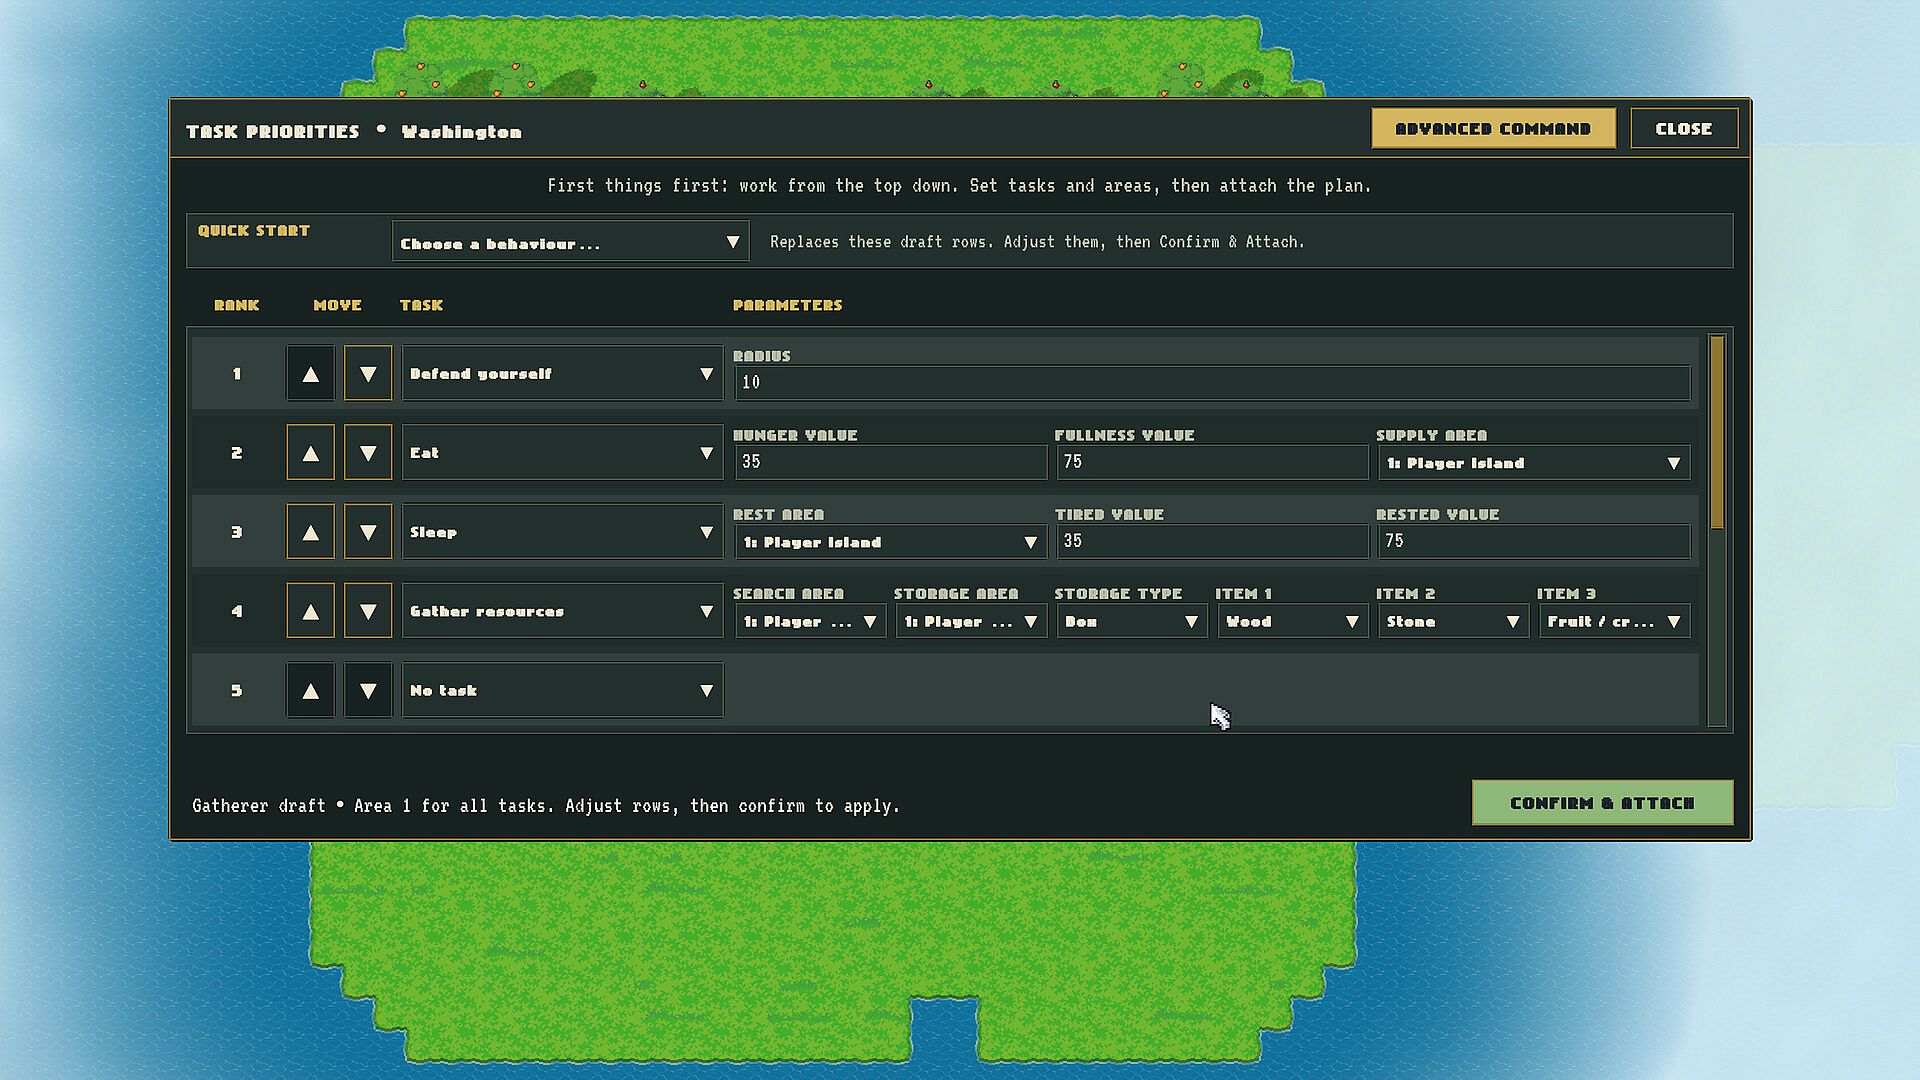Move Eat task up one rank
The width and height of the screenshot is (1920, 1080).
click(310, 453)
